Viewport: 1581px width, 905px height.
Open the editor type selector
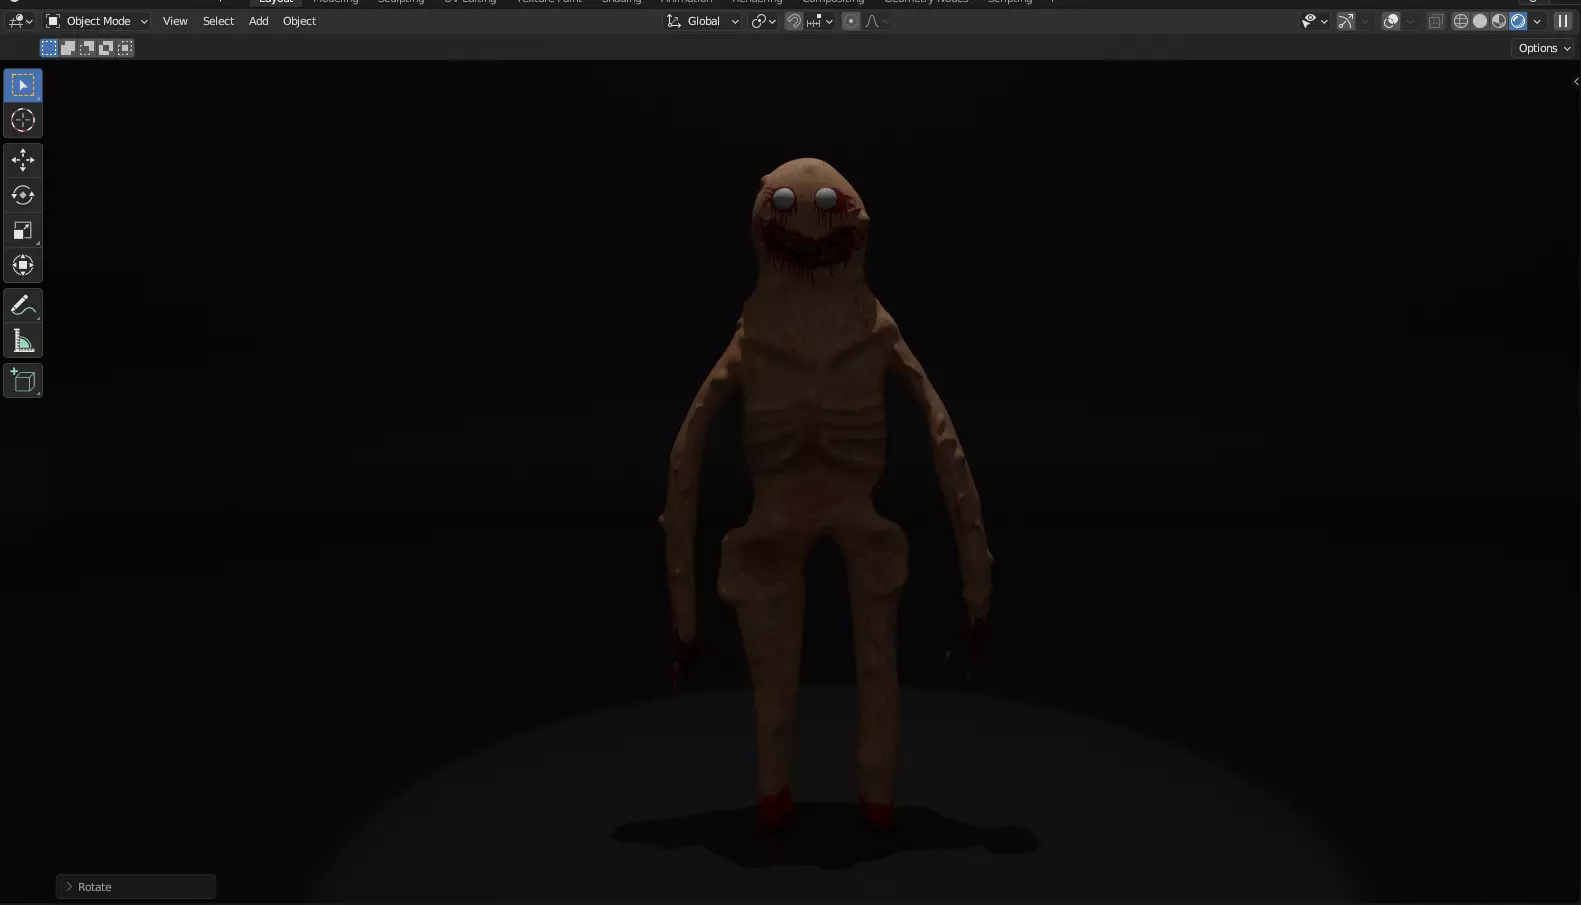coord(20,21)
